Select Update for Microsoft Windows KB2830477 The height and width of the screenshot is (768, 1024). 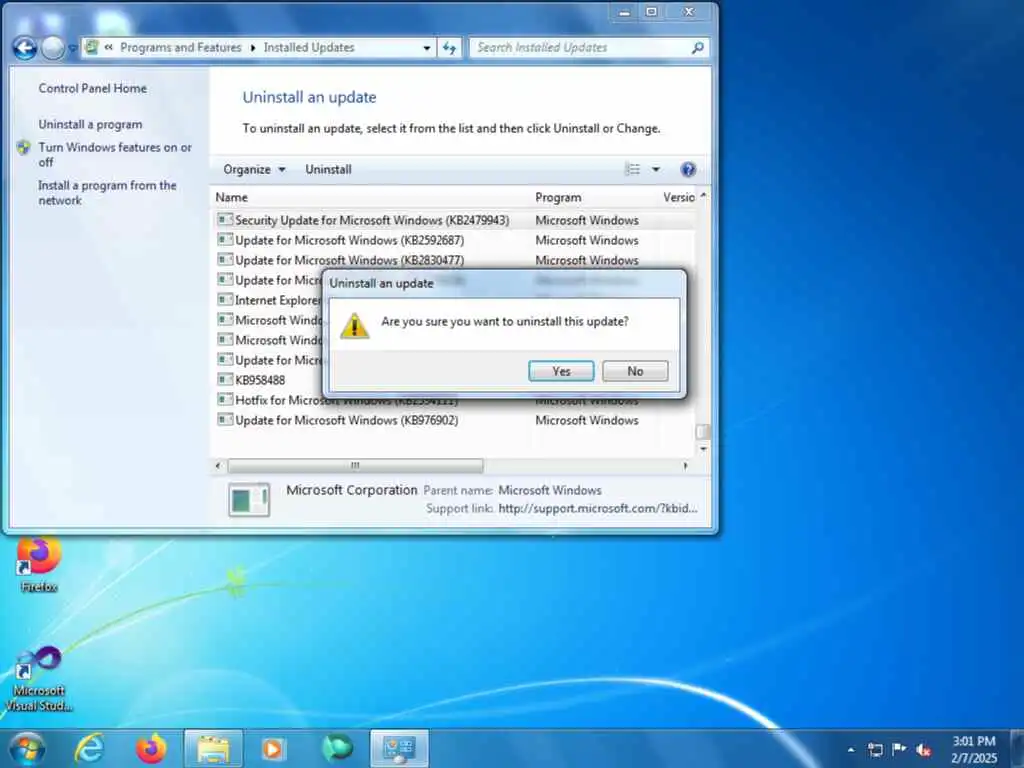[454, 260]
